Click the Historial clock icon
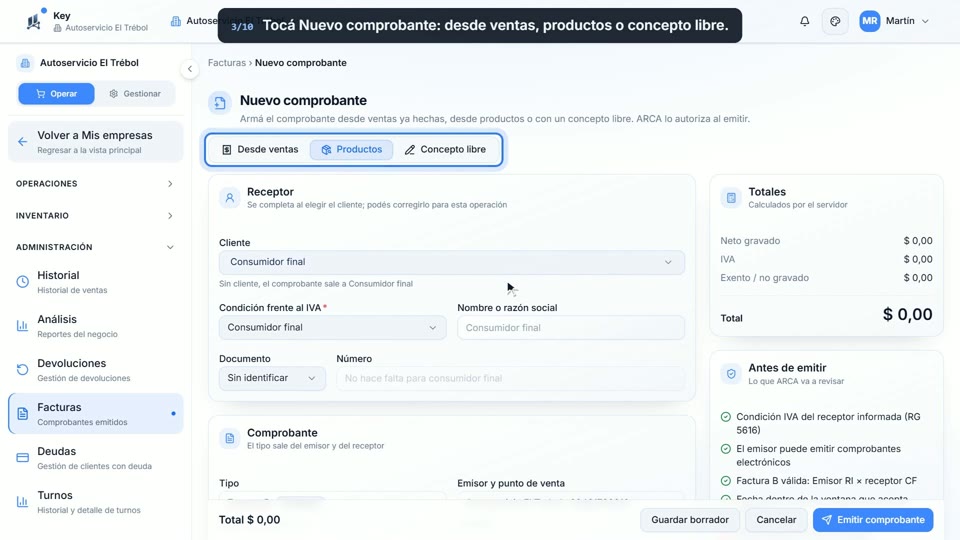The width and height of the screenshot is (960, 540). tap(23, 282)
